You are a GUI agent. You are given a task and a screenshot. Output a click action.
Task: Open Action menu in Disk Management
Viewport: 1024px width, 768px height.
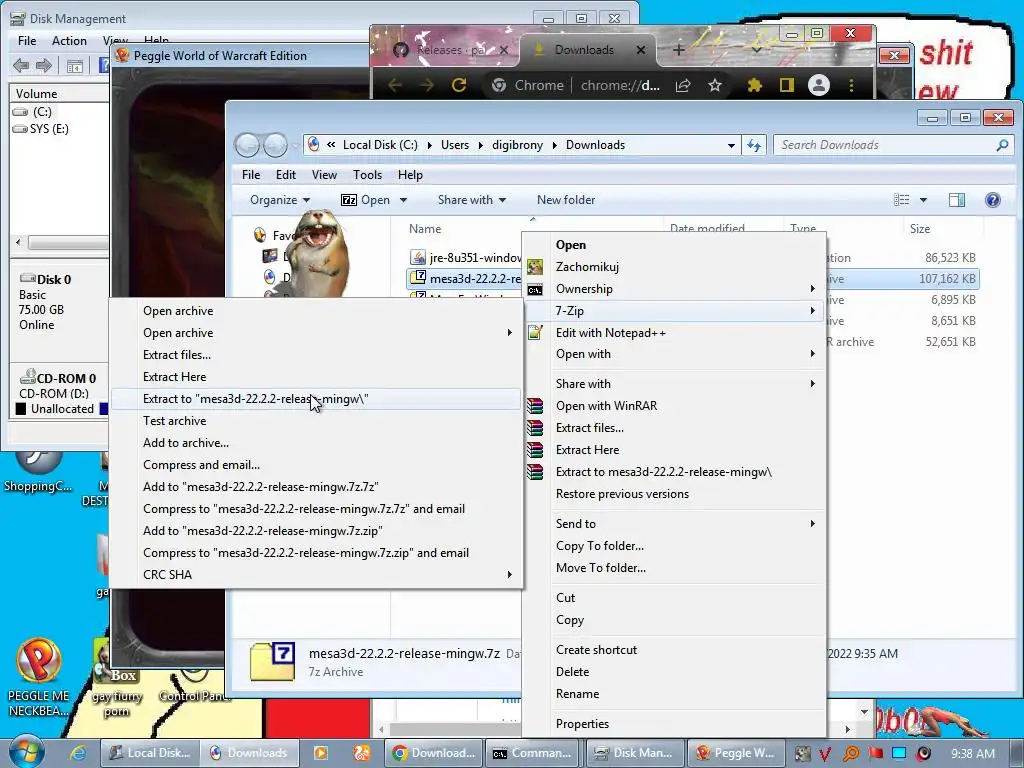(x=69, y=40)
